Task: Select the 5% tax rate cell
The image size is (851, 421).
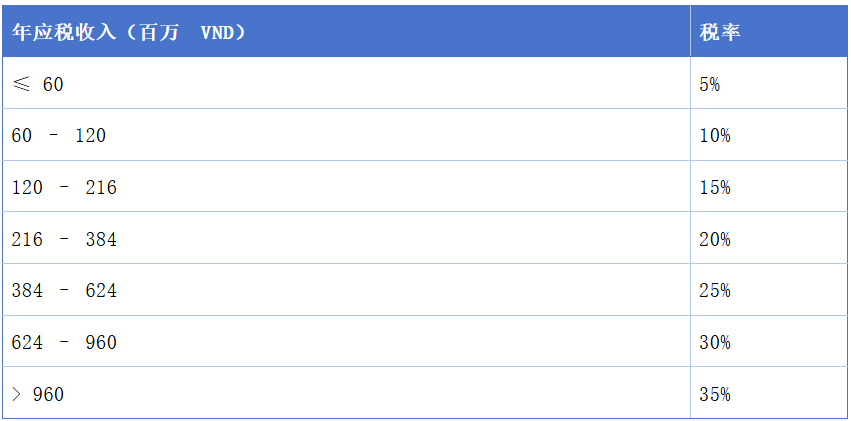Action: [710, 85]
